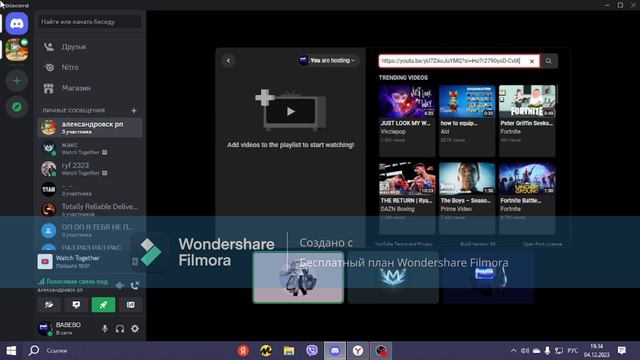Clear the URL field with X
The height and width of the screenshot is (360, 640).
pyautogui.click(x=532, y=61)
